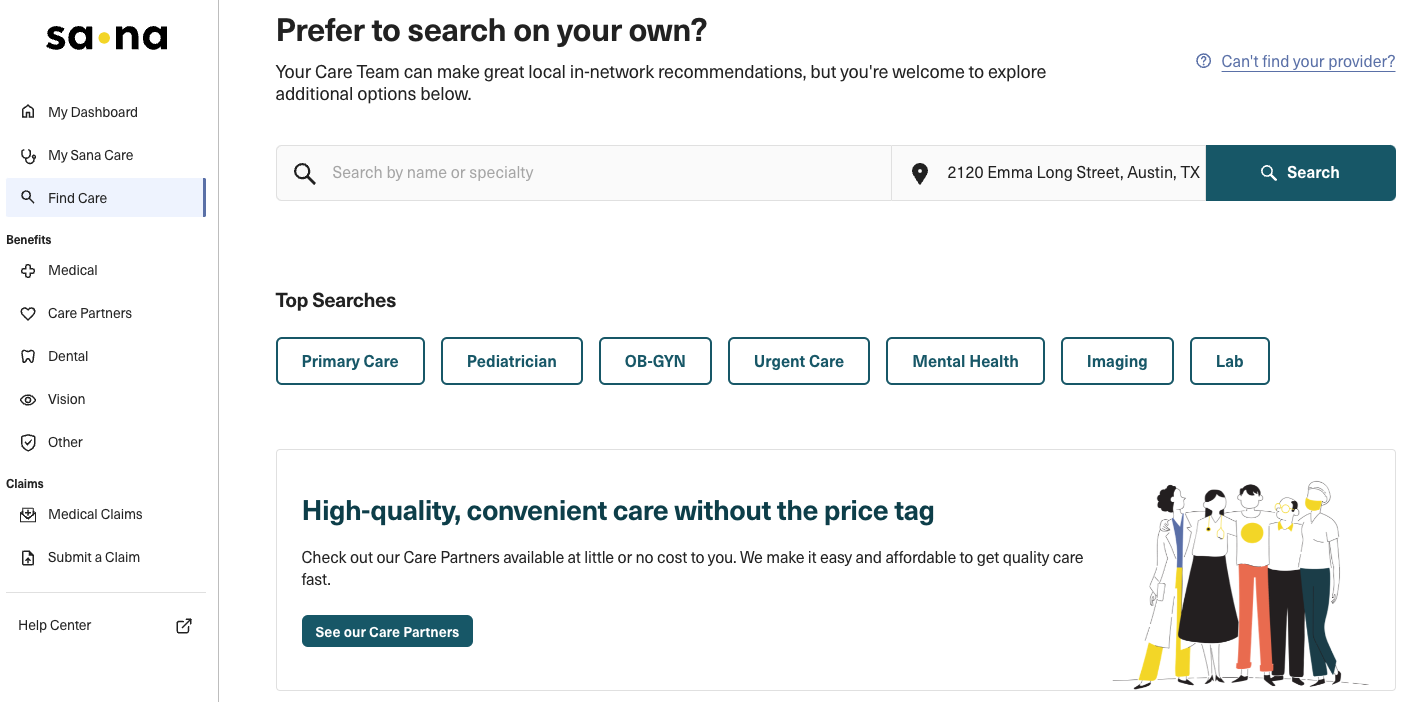
Task: Click the question mark help icon
Action: (x=1204, y=61)
